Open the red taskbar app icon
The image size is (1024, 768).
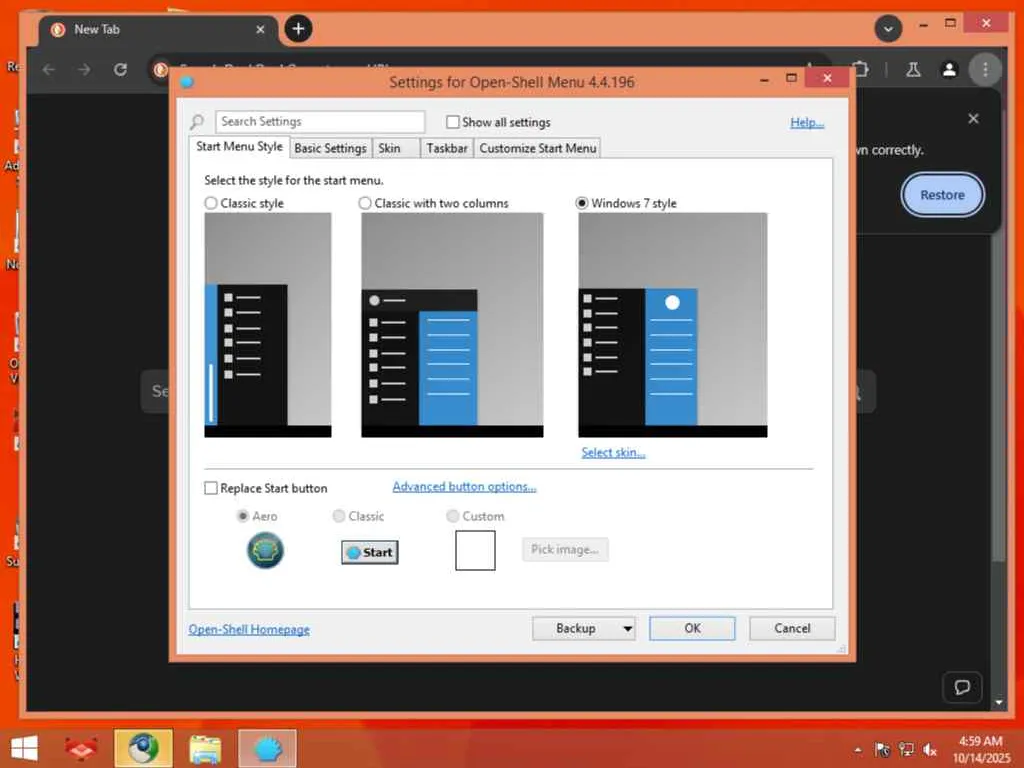81,748
